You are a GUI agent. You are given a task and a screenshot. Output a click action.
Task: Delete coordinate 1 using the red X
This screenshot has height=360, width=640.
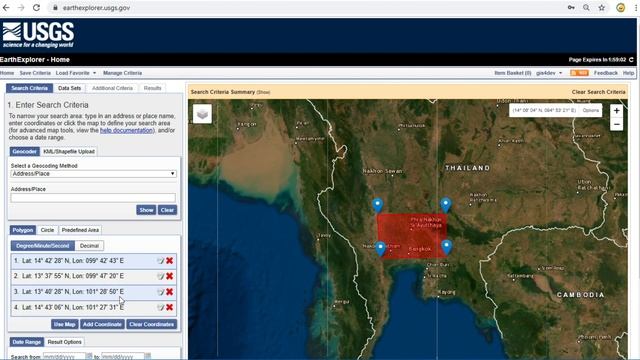point(170,260)
